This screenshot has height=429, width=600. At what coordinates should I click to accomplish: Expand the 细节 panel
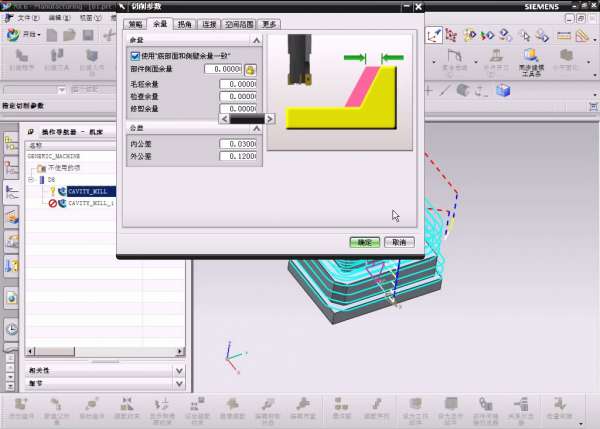[x=179, y=382]
